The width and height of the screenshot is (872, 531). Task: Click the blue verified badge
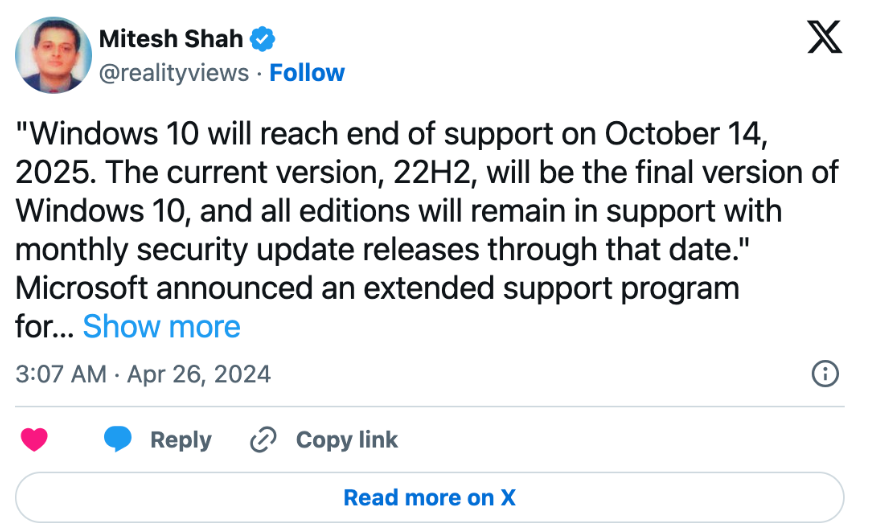point(263,40)
